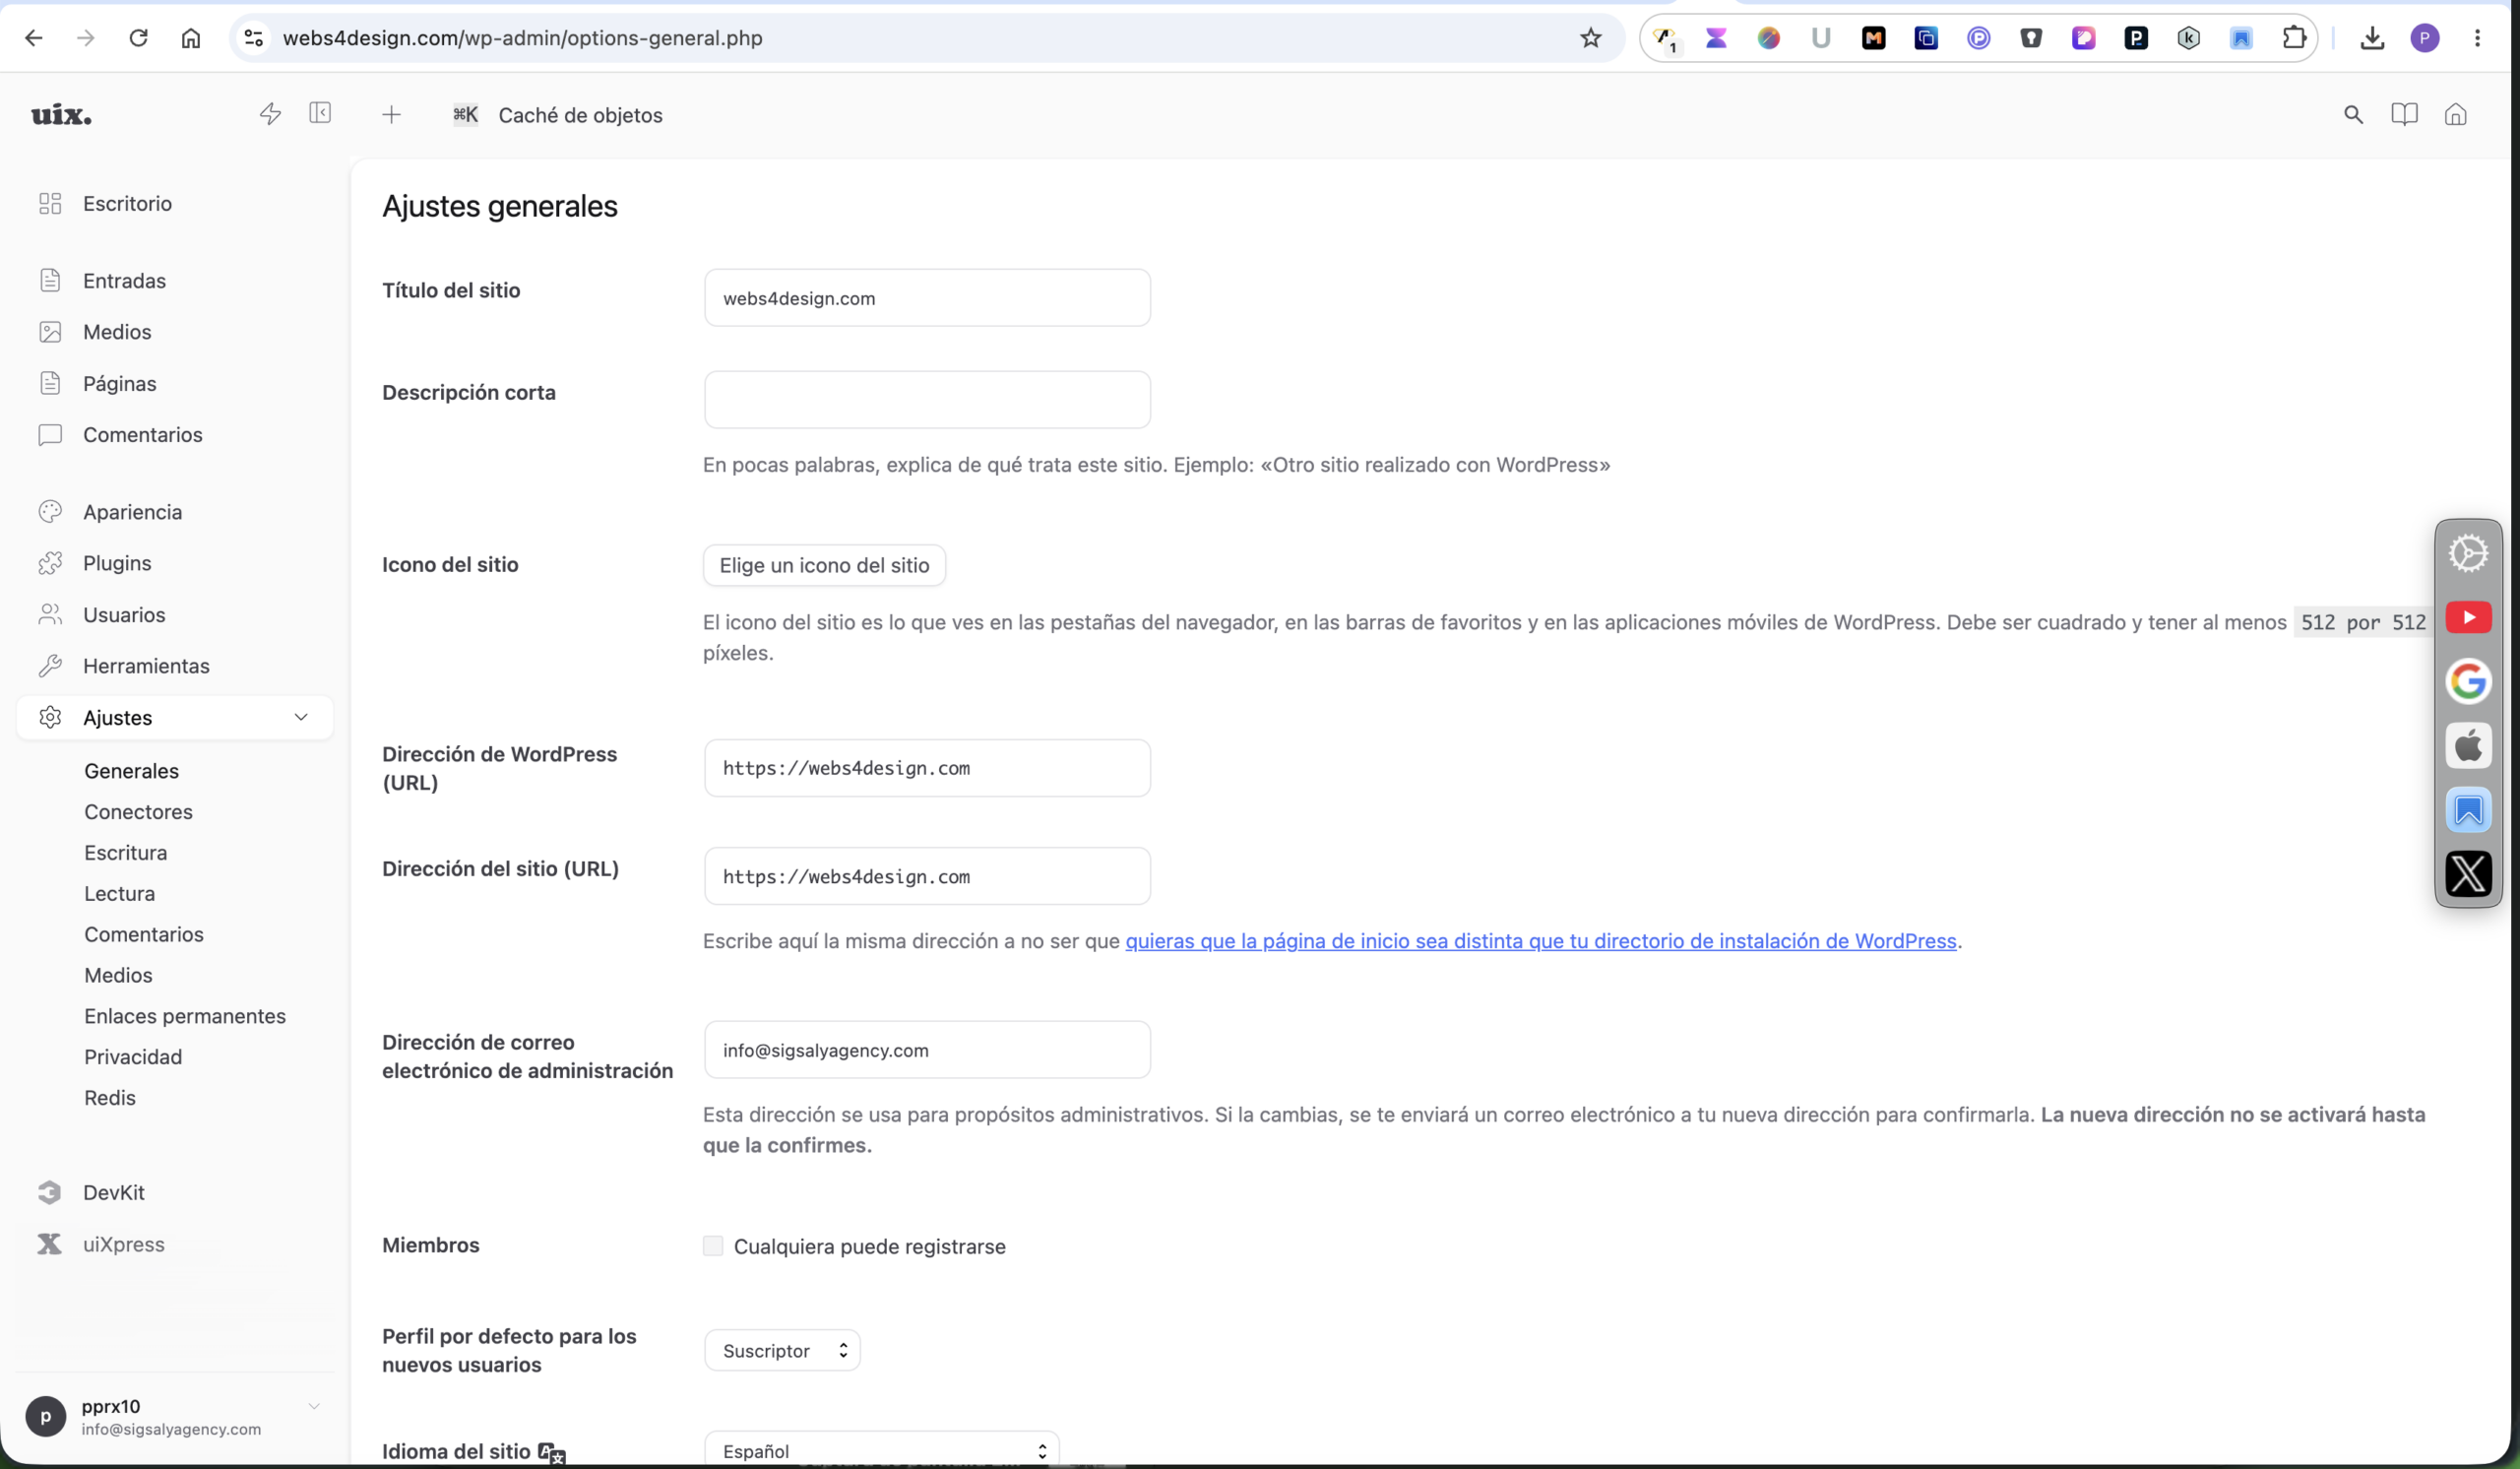Open X (Twitter) from the floating dock
This screenshot has width=2520, height=1469.
coord(2468,873)
